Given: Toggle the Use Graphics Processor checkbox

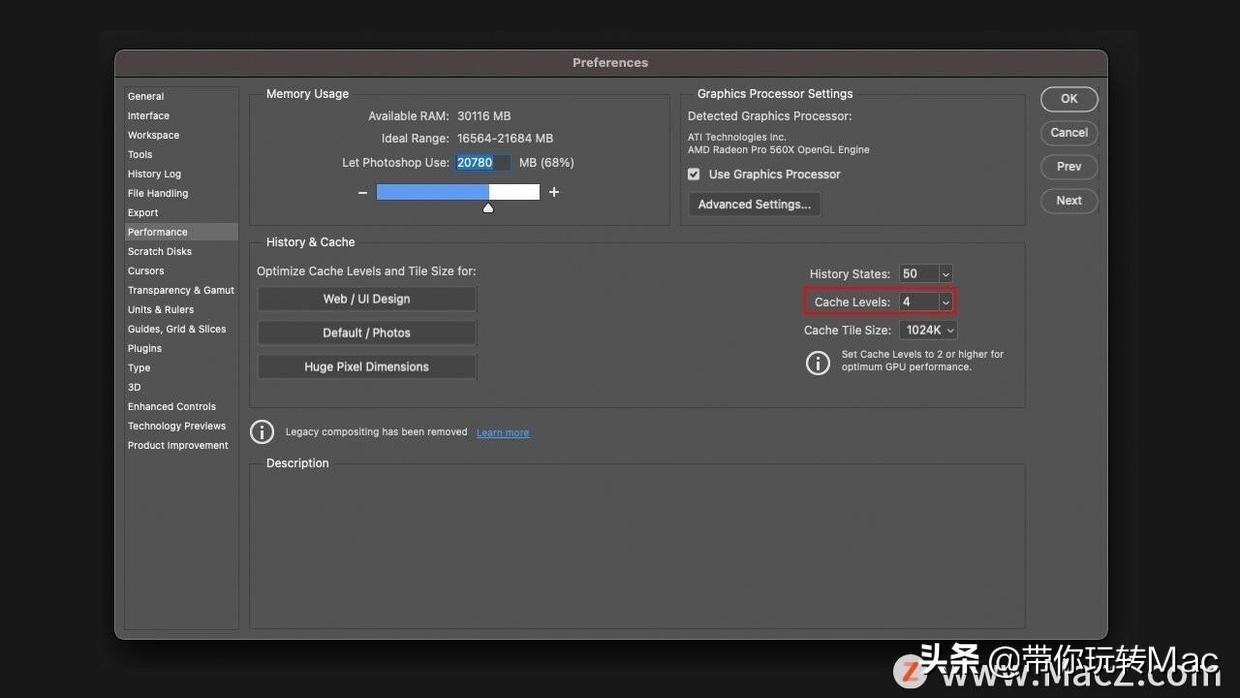Looking at the screenshot, I should [694, 174].
